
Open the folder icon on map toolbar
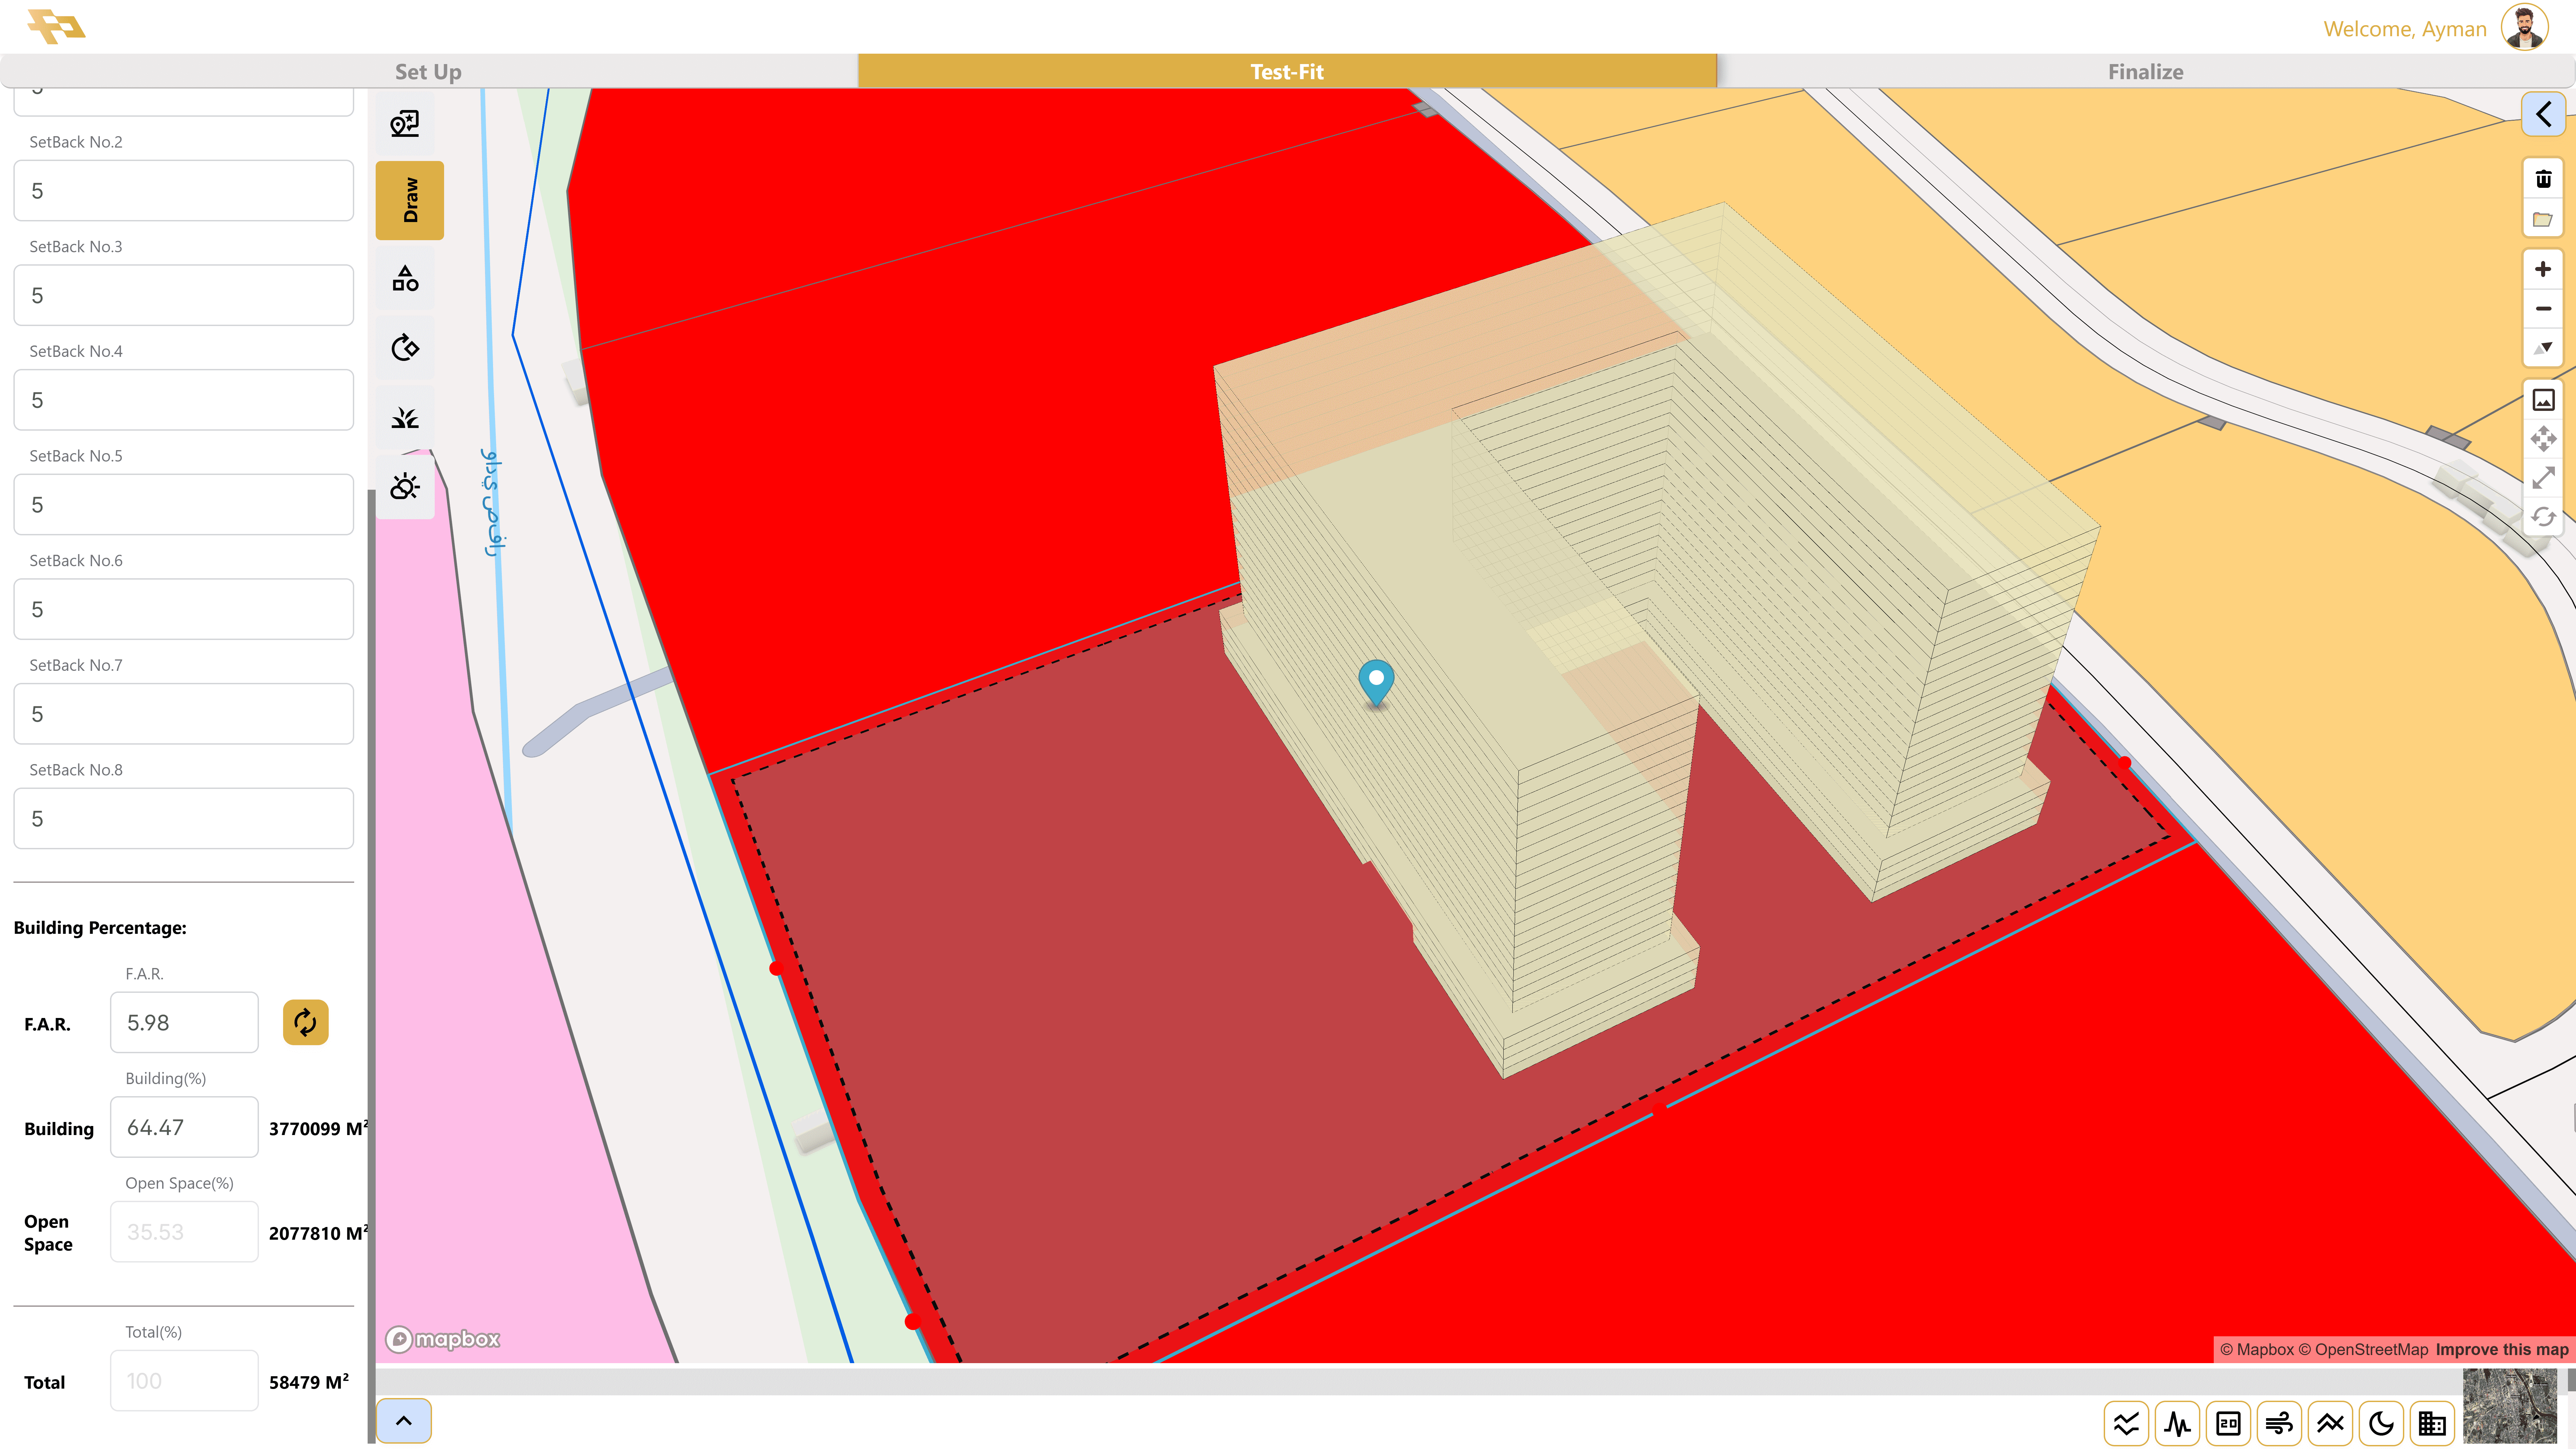point(2543,219)
